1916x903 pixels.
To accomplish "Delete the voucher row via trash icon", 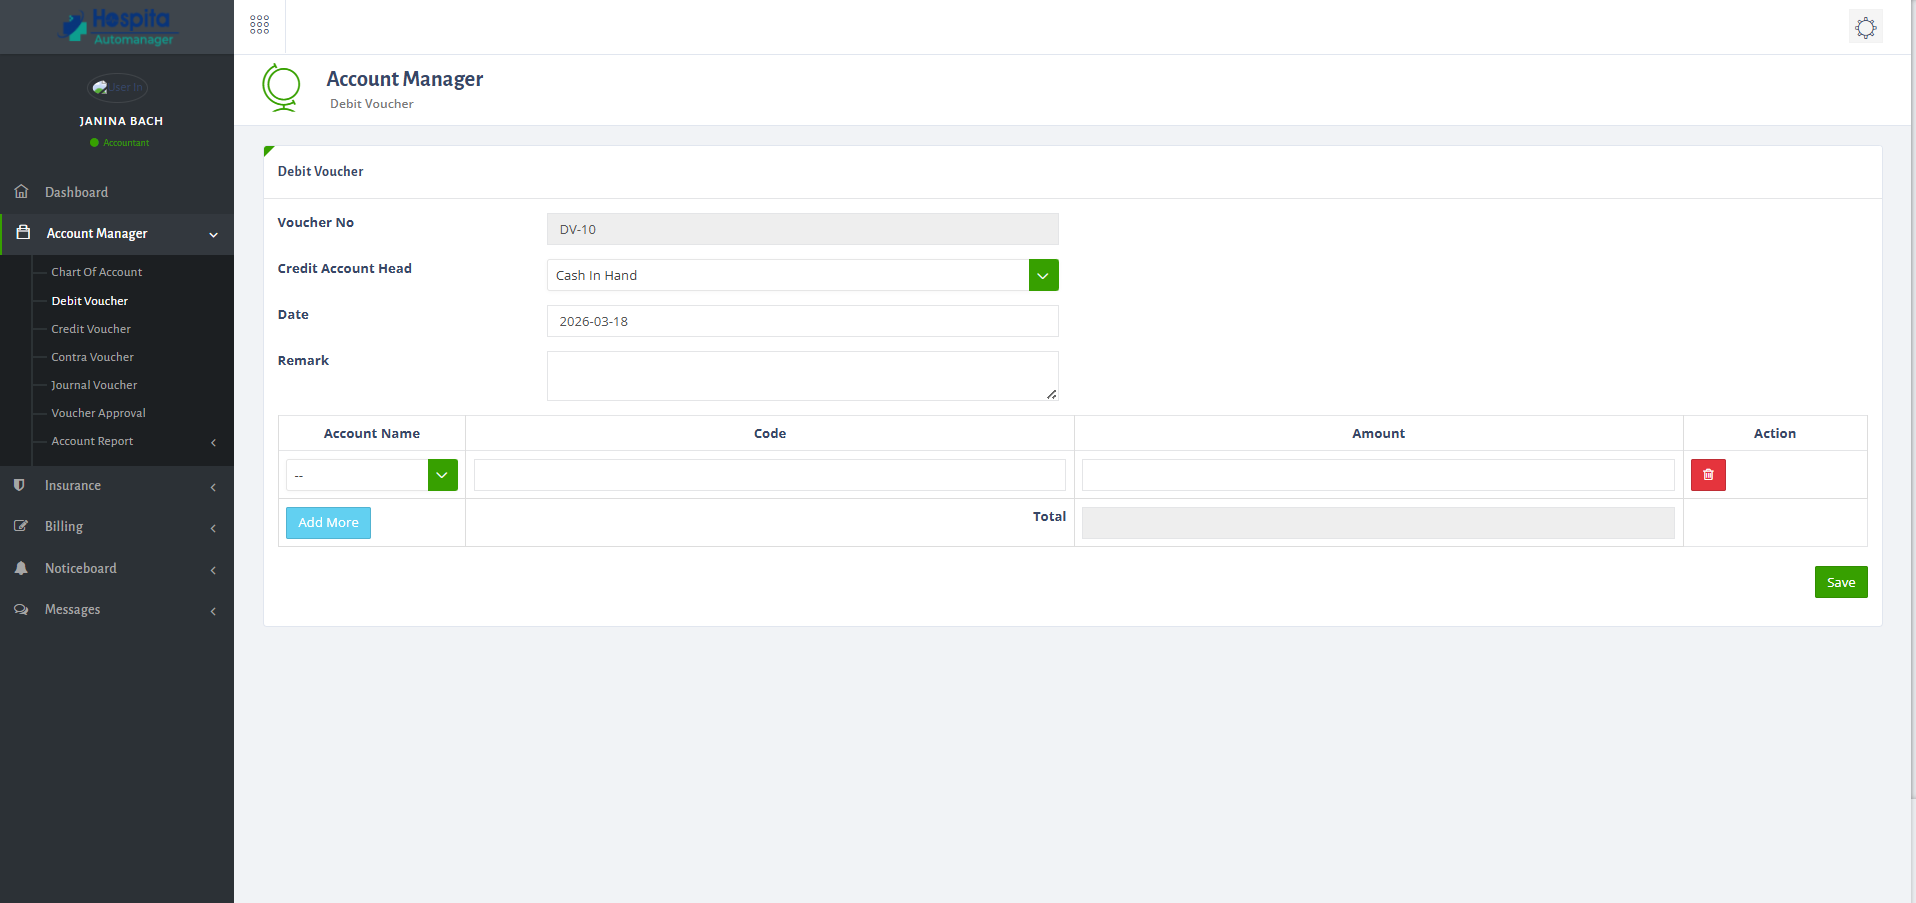I will coord(1707,475).
